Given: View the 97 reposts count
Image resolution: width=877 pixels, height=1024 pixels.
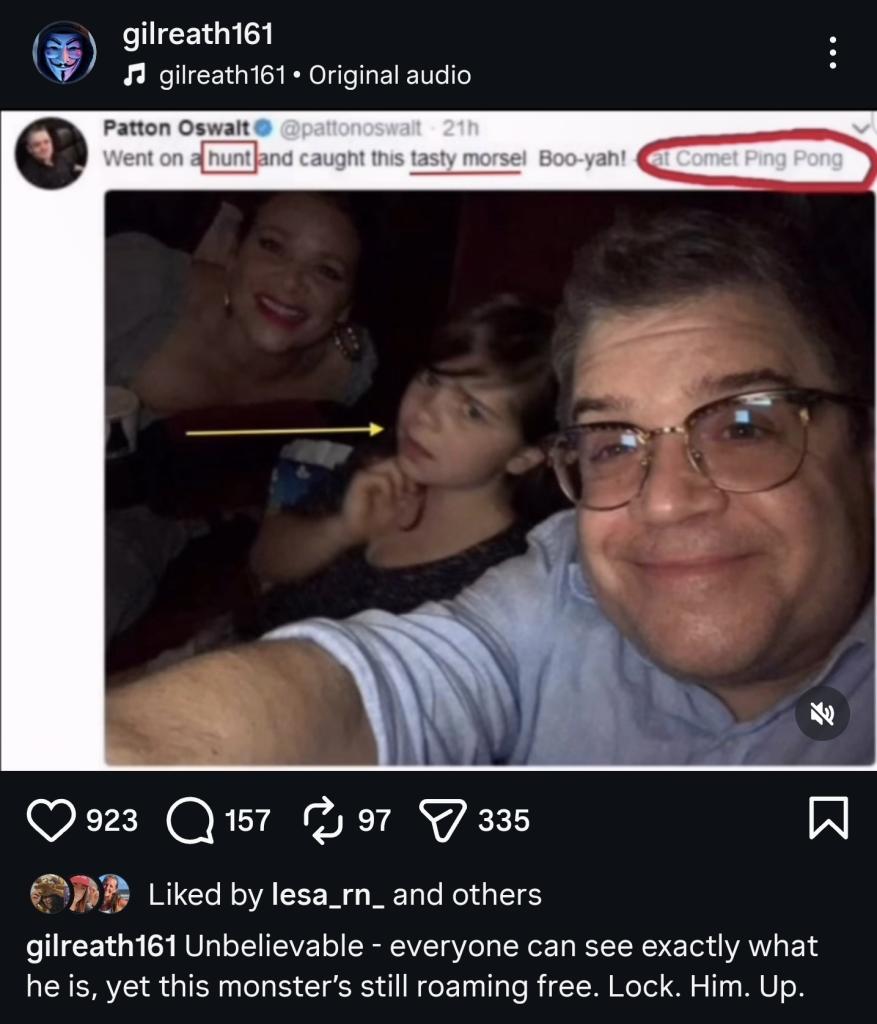Looking at the screenshot, I should [x=374, y=821].
